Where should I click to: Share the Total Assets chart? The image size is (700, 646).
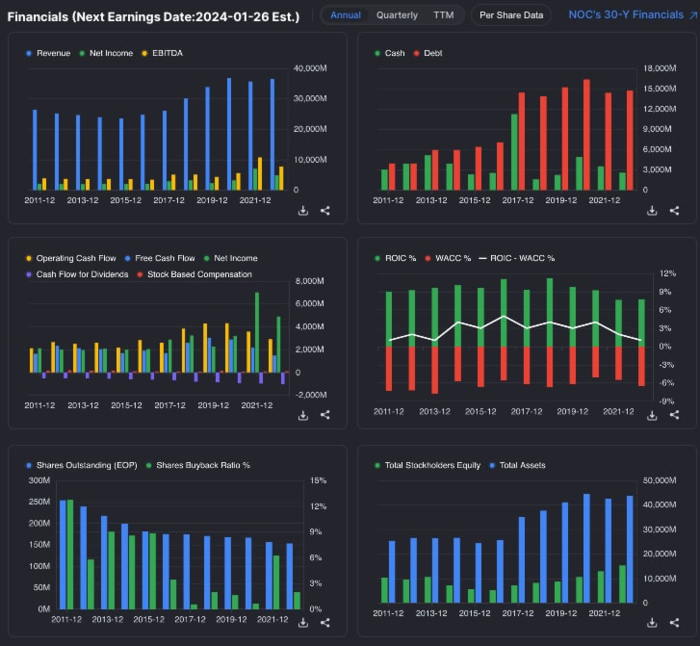(674, 623)
